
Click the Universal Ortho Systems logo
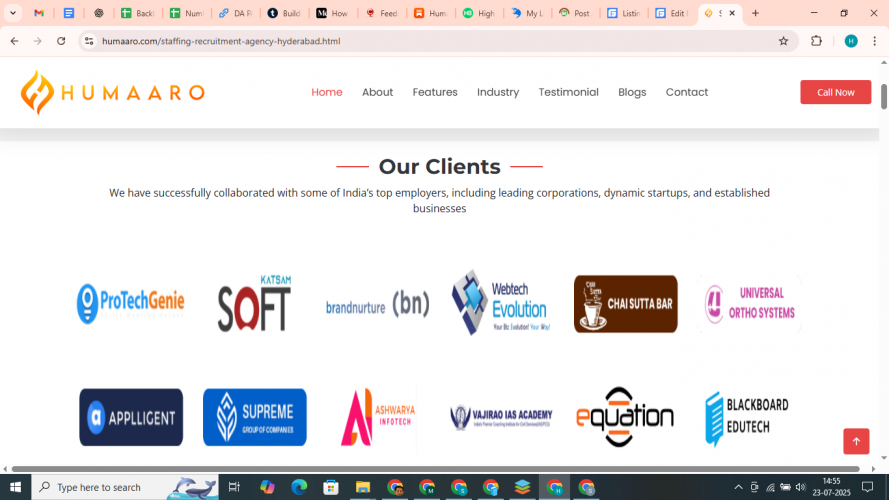tap(750, 304)
